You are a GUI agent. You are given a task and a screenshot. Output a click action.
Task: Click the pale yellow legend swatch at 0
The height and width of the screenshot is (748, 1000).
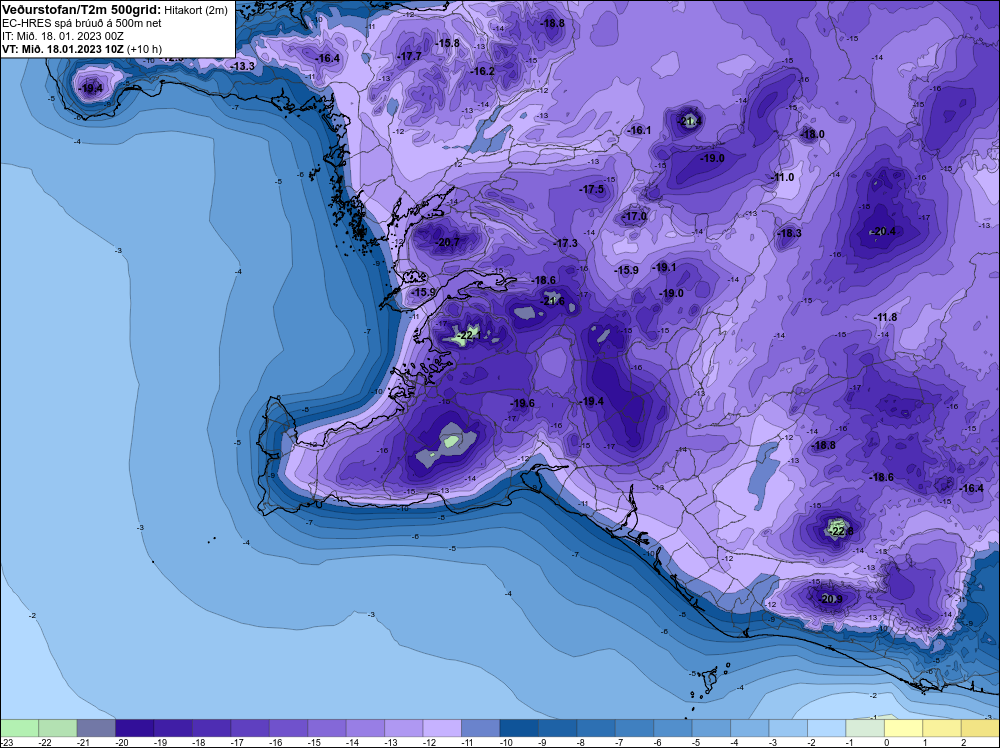click(x=903, y=728)
